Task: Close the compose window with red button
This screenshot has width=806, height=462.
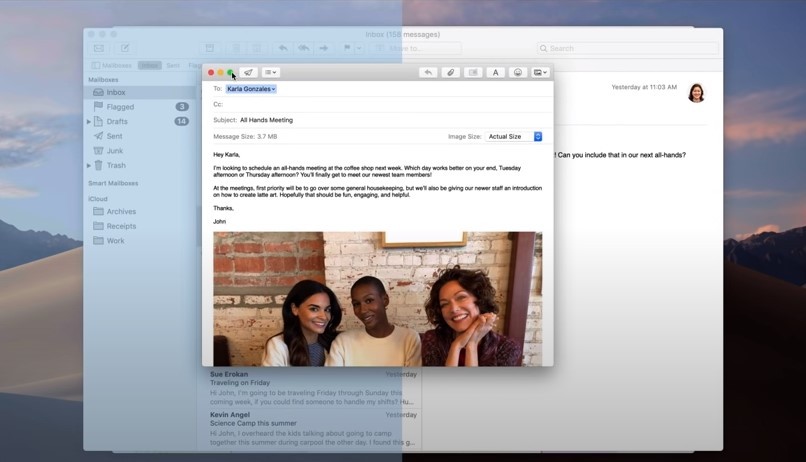Action: pyautogui.click(x=211, y=72)
